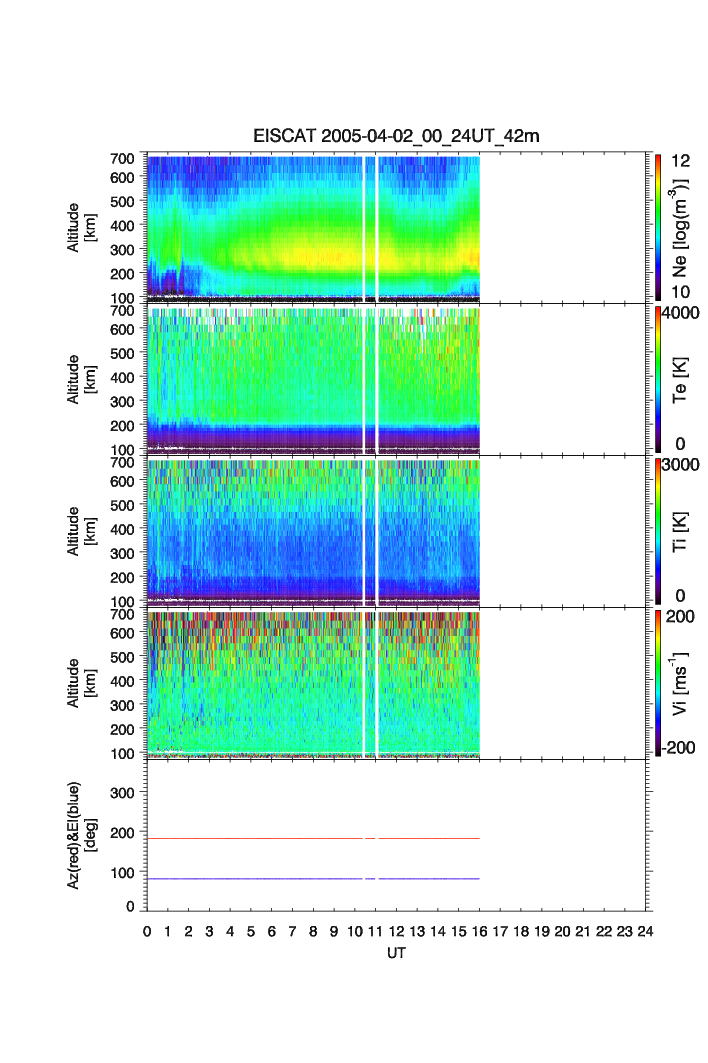The width and height of the screenshot is (708, 1063).
Task: Select the 0 tick on UT axis
Action: click(x=147, y=931)
